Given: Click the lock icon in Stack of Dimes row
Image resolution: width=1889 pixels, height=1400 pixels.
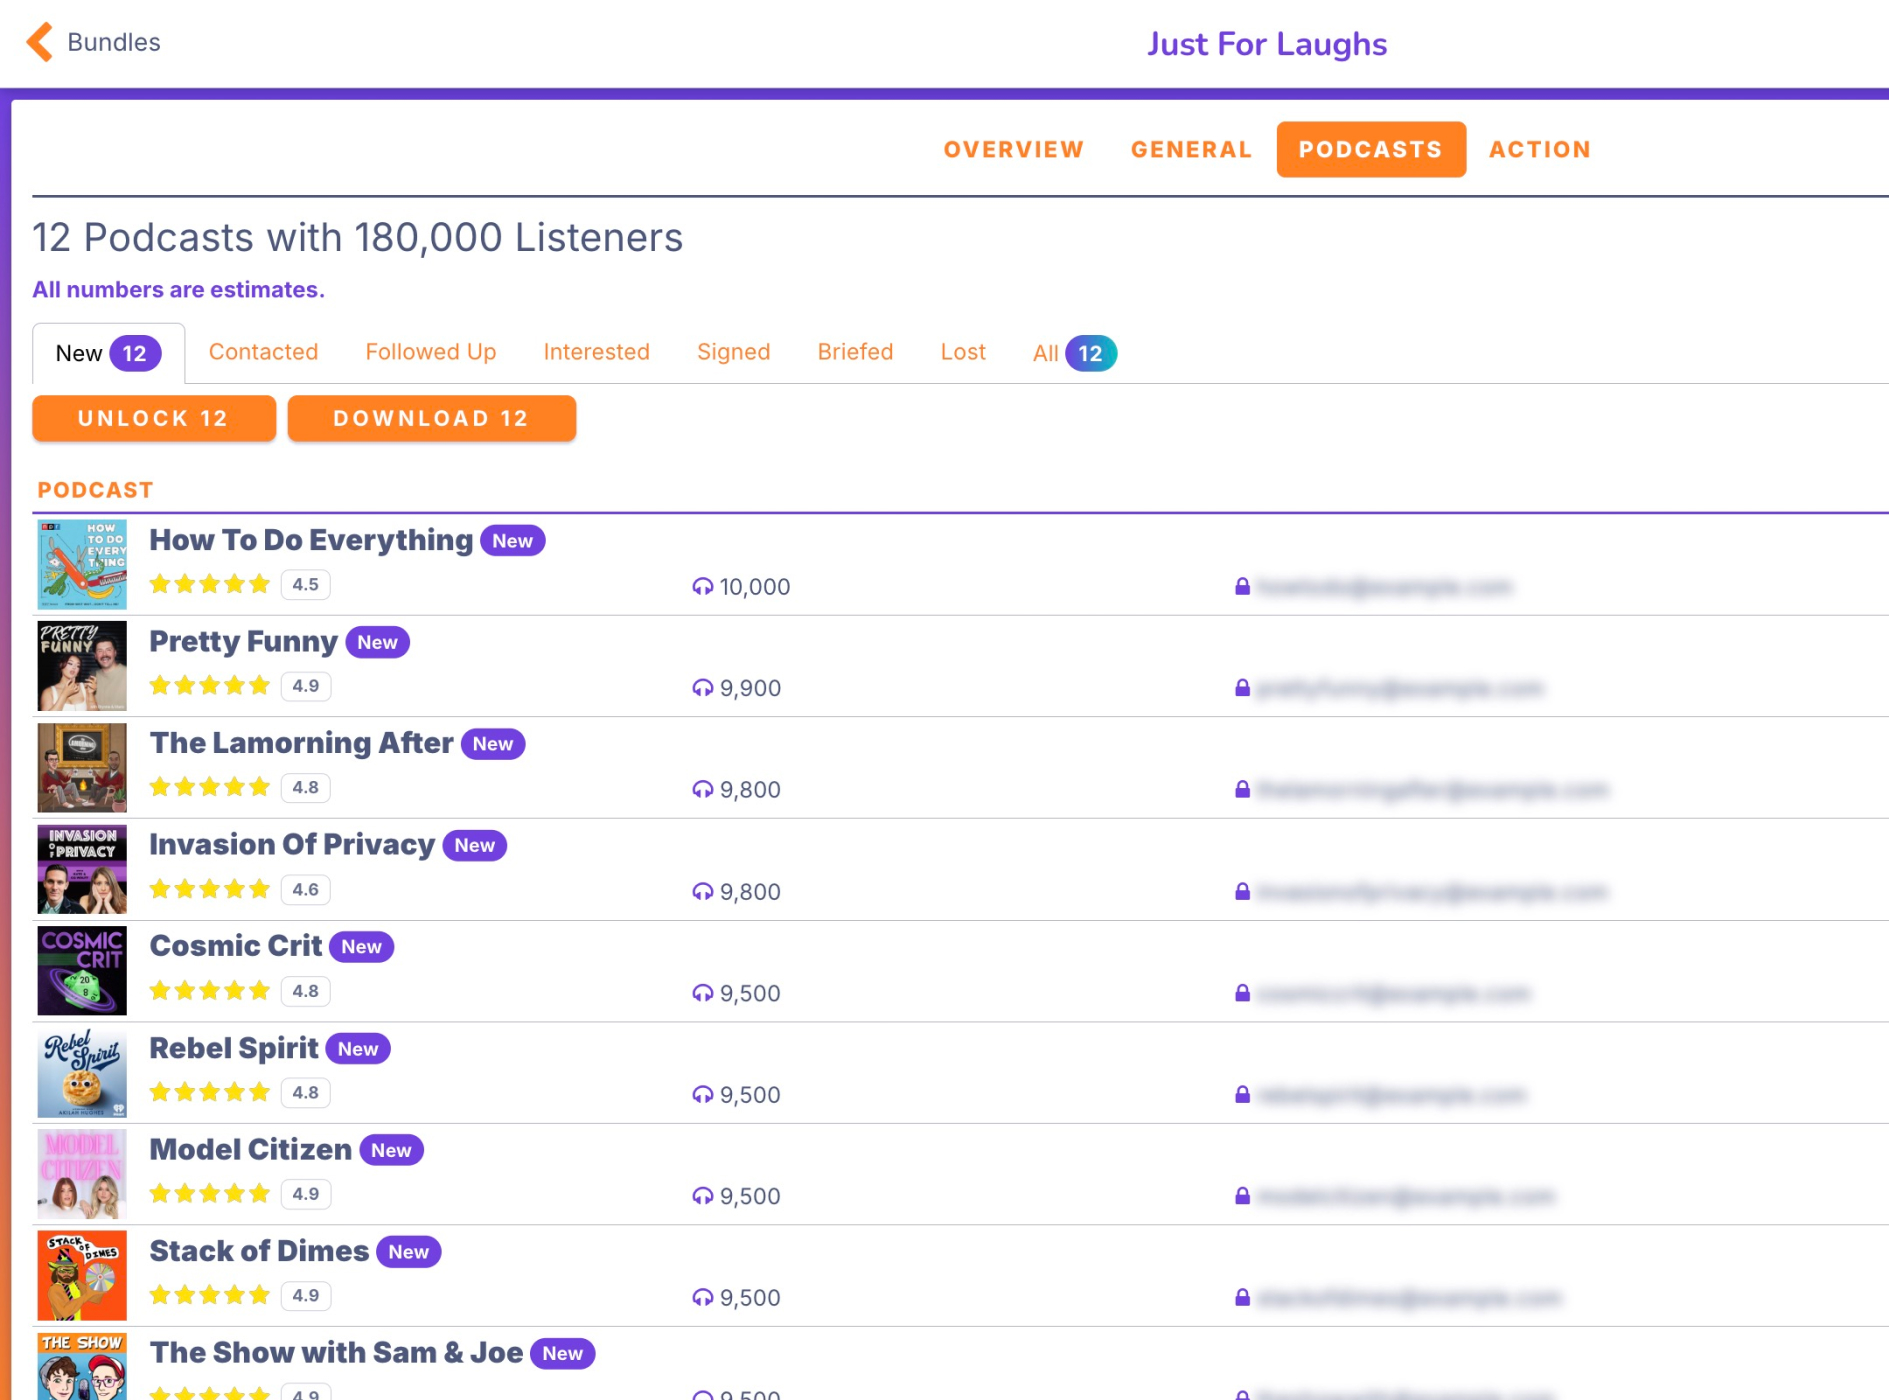Looking at the screenshot, I should click(1242, 1298).
